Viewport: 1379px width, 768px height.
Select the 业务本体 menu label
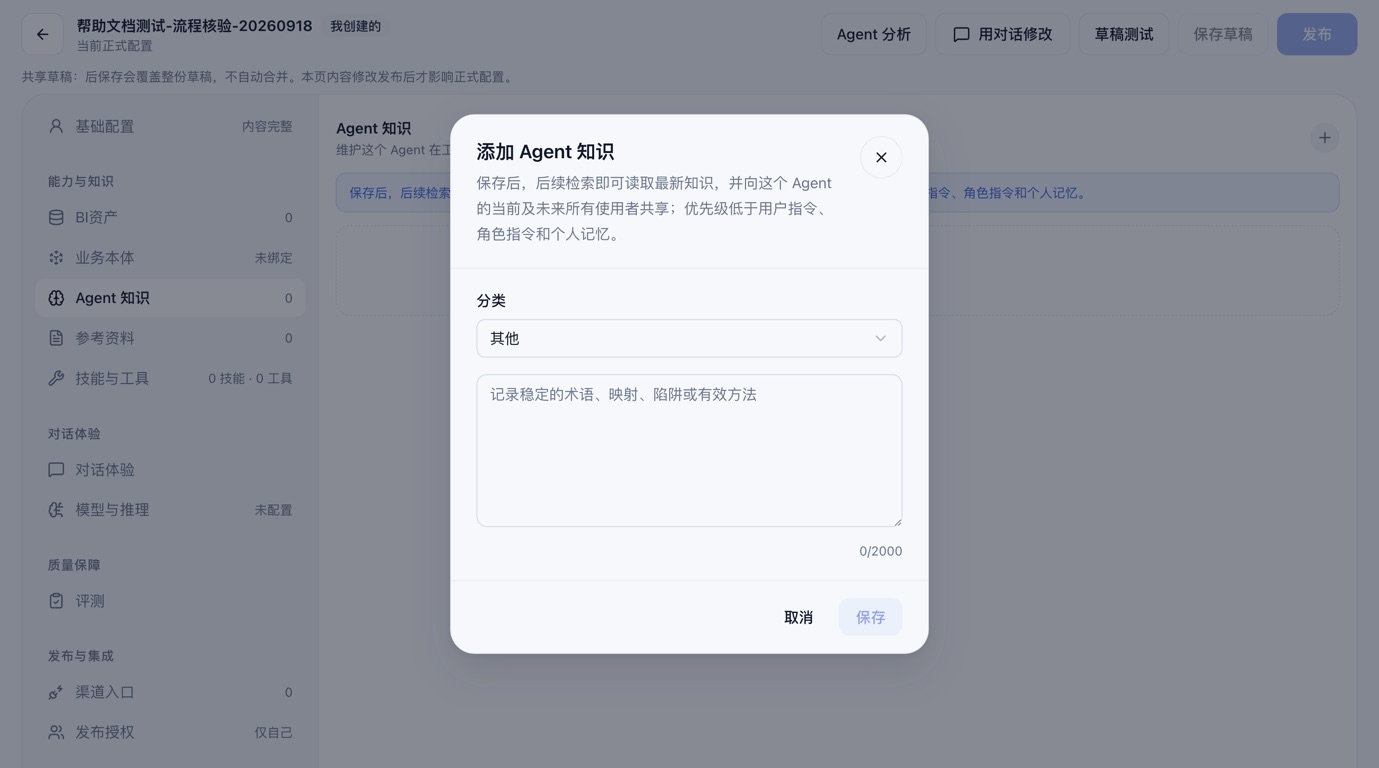click(105, 257)
